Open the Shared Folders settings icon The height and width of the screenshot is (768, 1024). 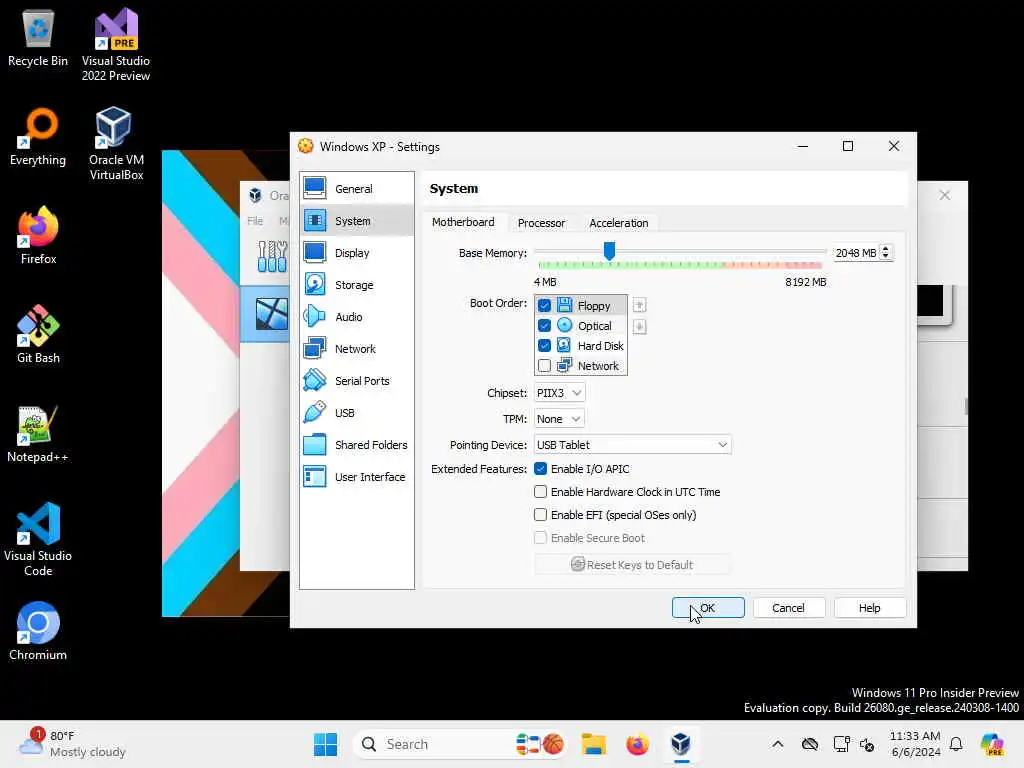(315, 444)
